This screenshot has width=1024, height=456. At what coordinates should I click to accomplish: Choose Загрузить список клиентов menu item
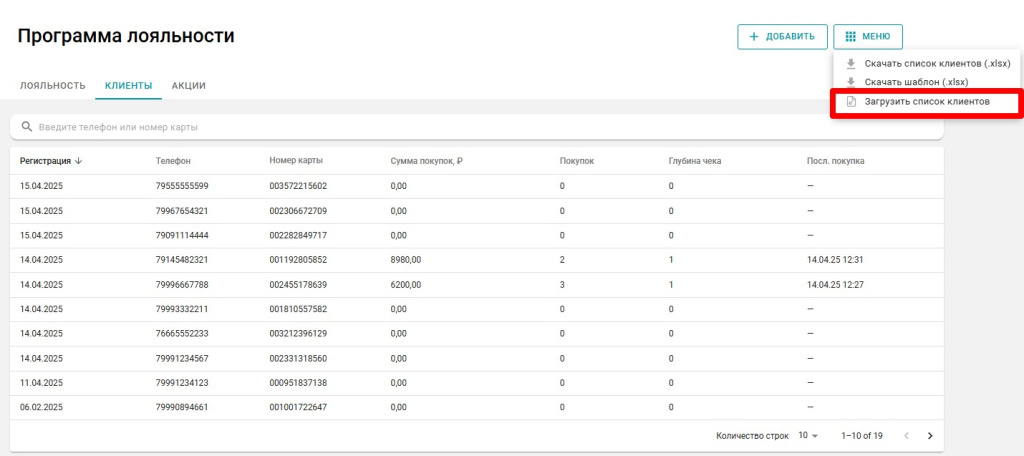(927, 102)
